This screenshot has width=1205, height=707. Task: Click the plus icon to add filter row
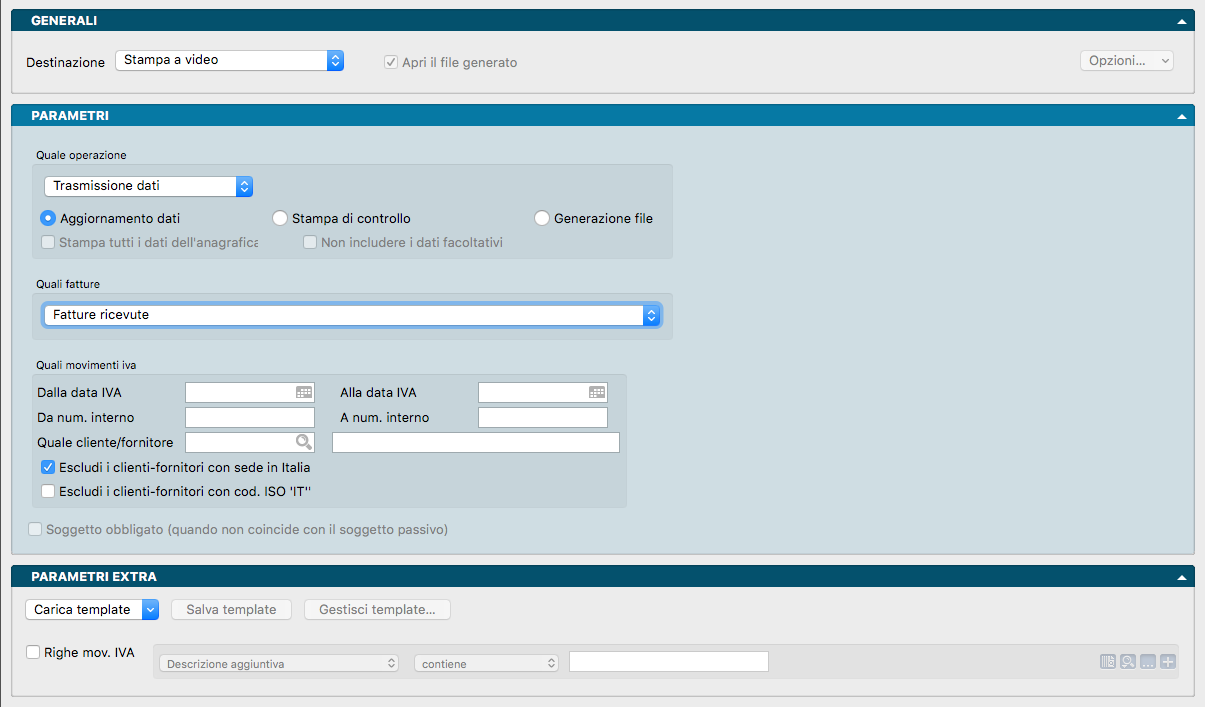coord(1167,662)
